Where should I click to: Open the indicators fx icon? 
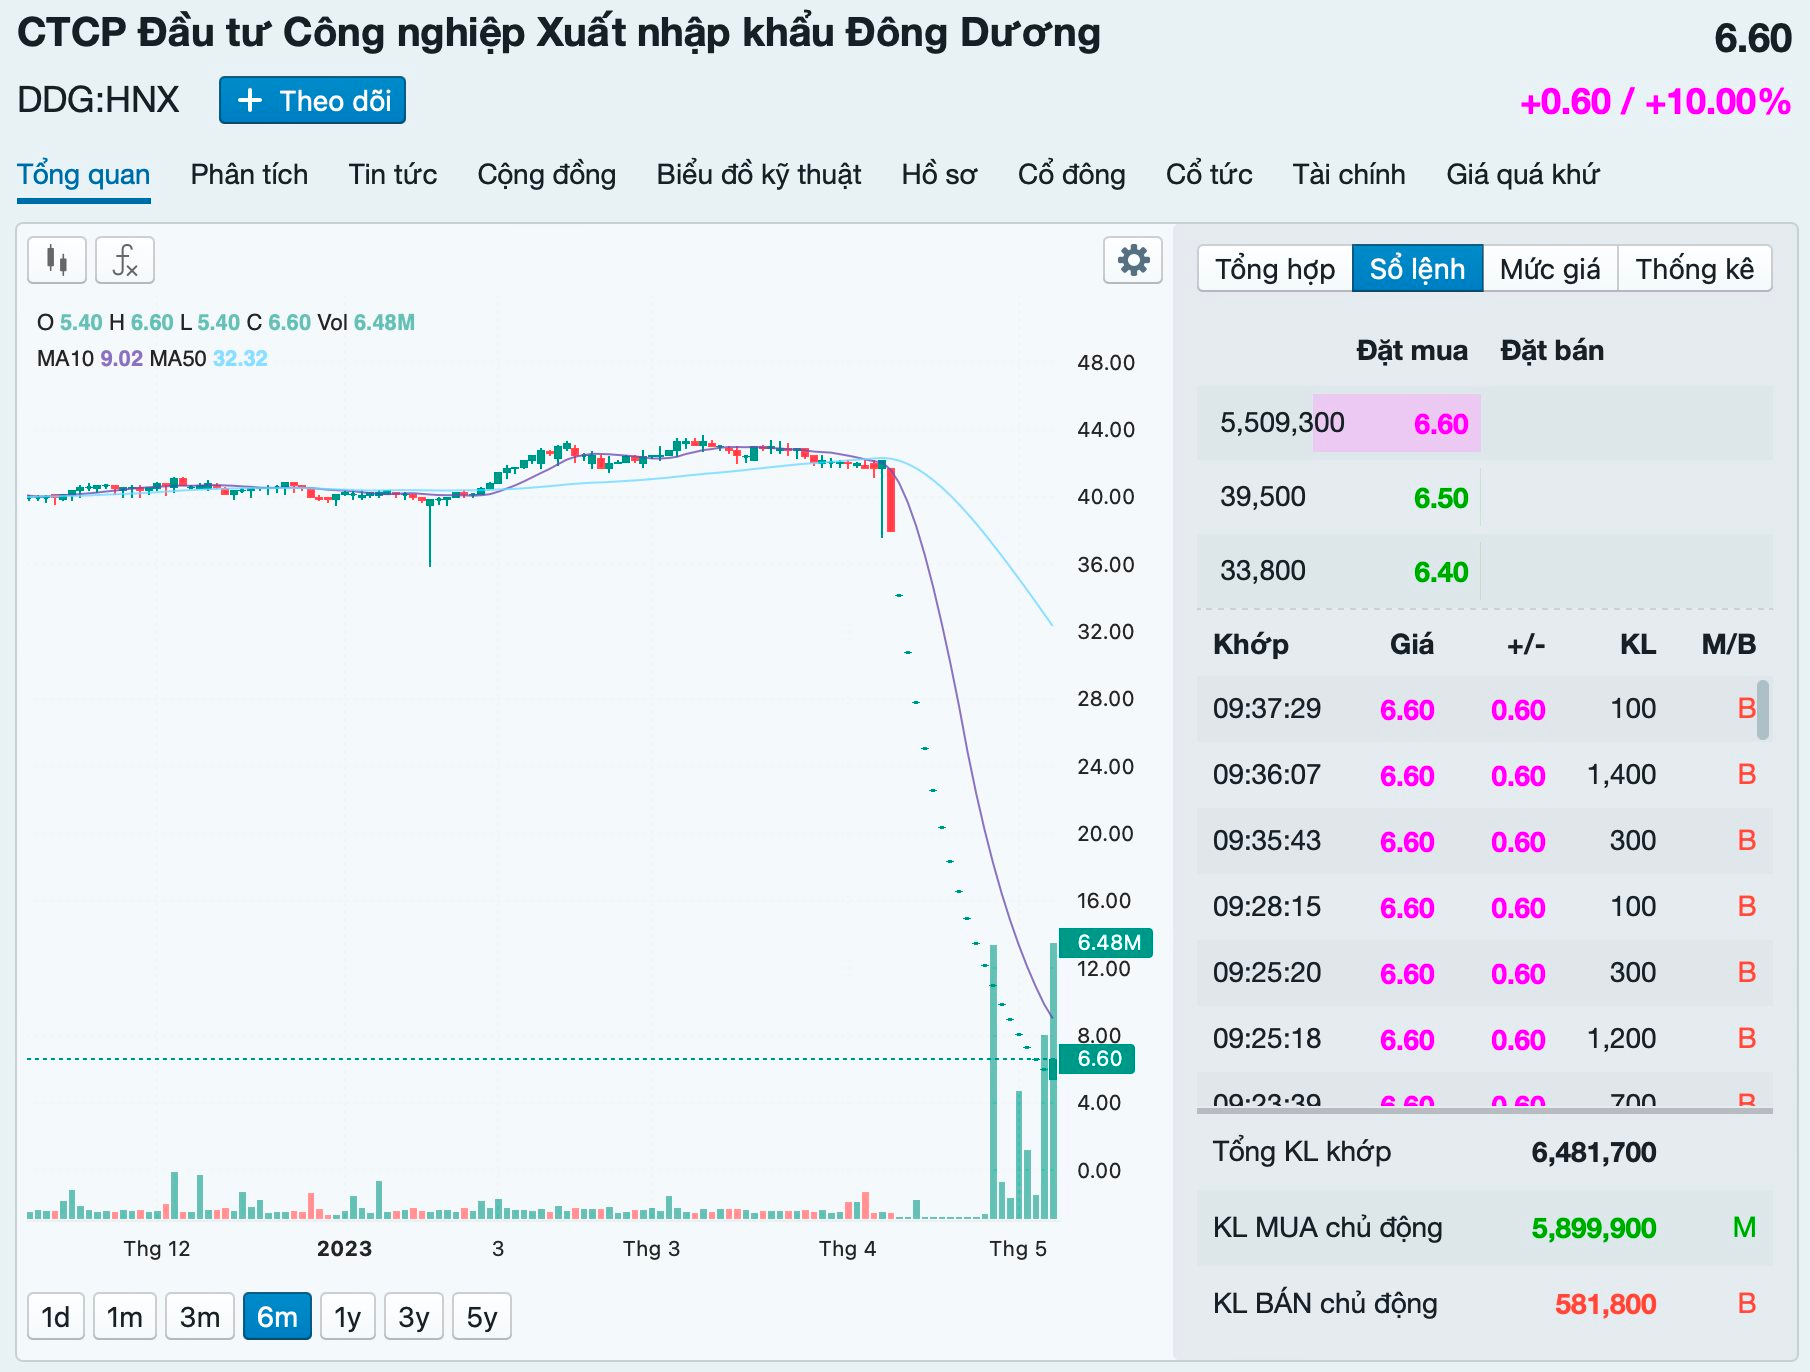[125, 261]
